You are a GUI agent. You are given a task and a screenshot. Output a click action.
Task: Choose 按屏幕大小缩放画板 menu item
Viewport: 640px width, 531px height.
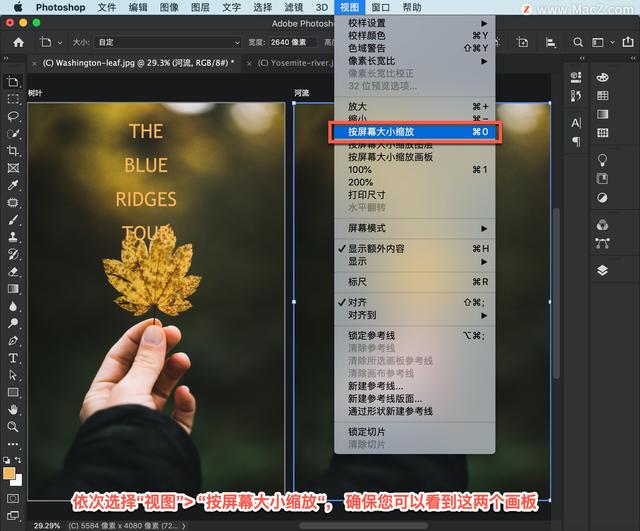coord(414,157)
